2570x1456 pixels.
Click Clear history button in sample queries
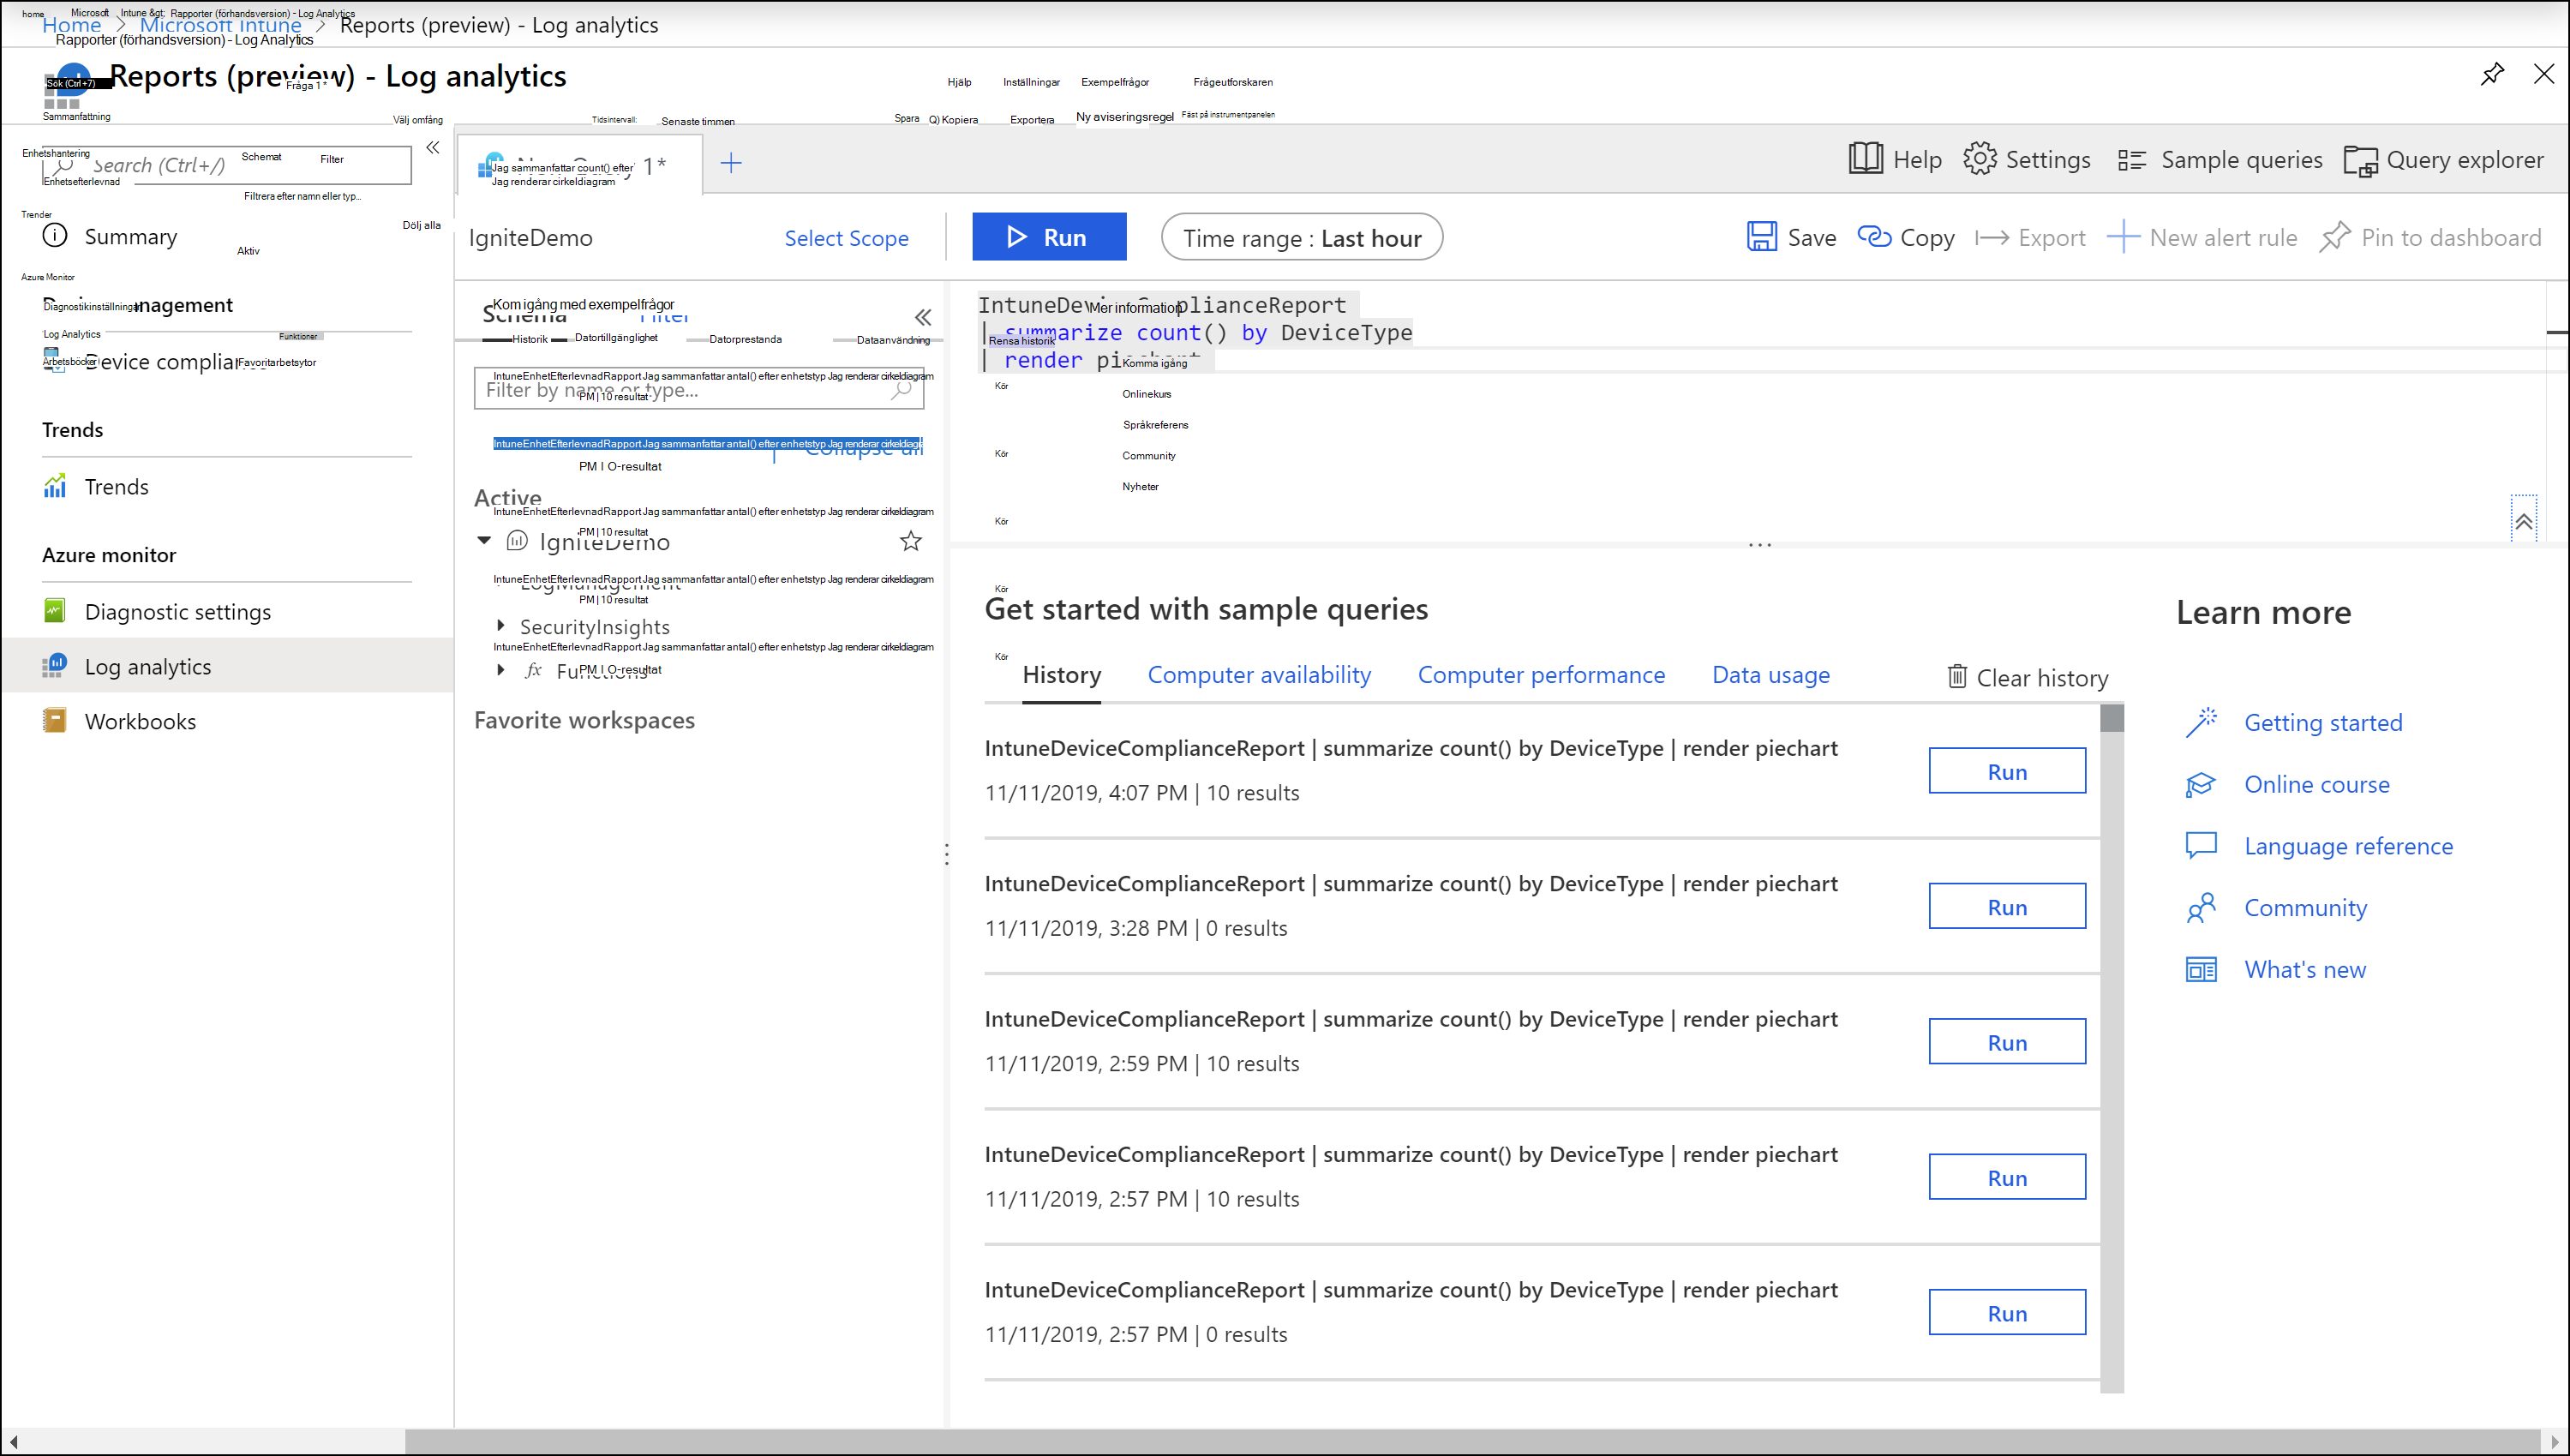coord(2025,676)
